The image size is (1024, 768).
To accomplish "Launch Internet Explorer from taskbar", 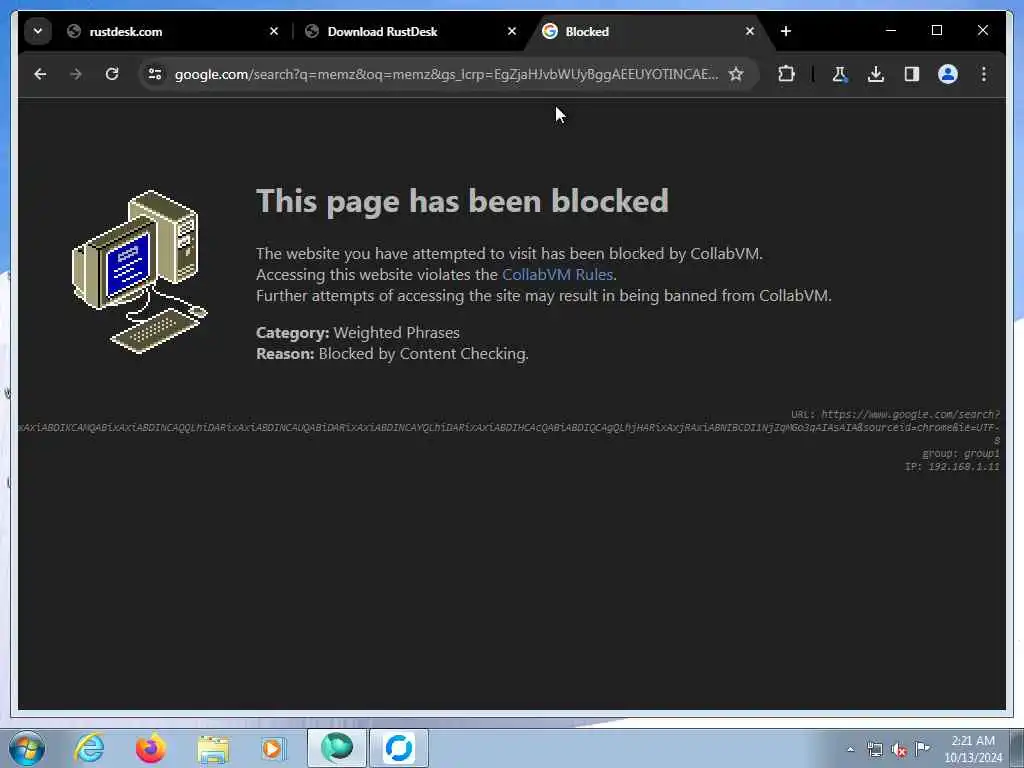I will (x=89, y=748).
